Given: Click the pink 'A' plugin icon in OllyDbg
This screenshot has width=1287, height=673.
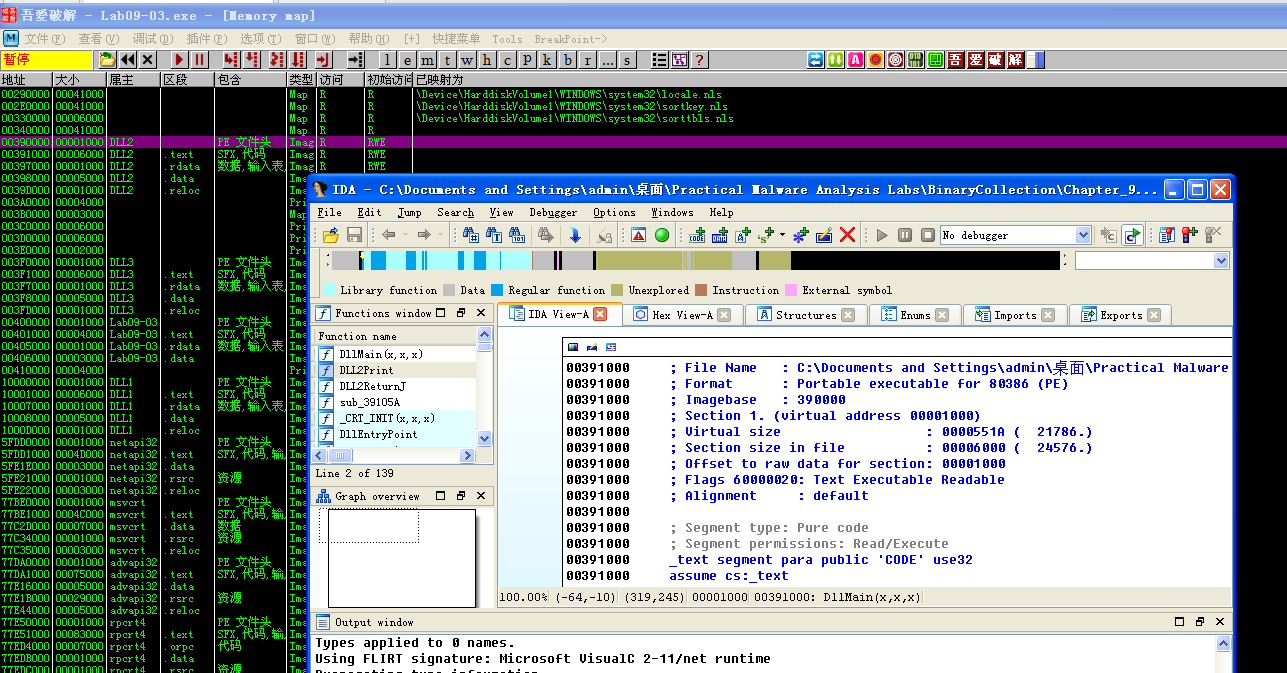Looking at the screenshot, I should click(x=856, y=60).
